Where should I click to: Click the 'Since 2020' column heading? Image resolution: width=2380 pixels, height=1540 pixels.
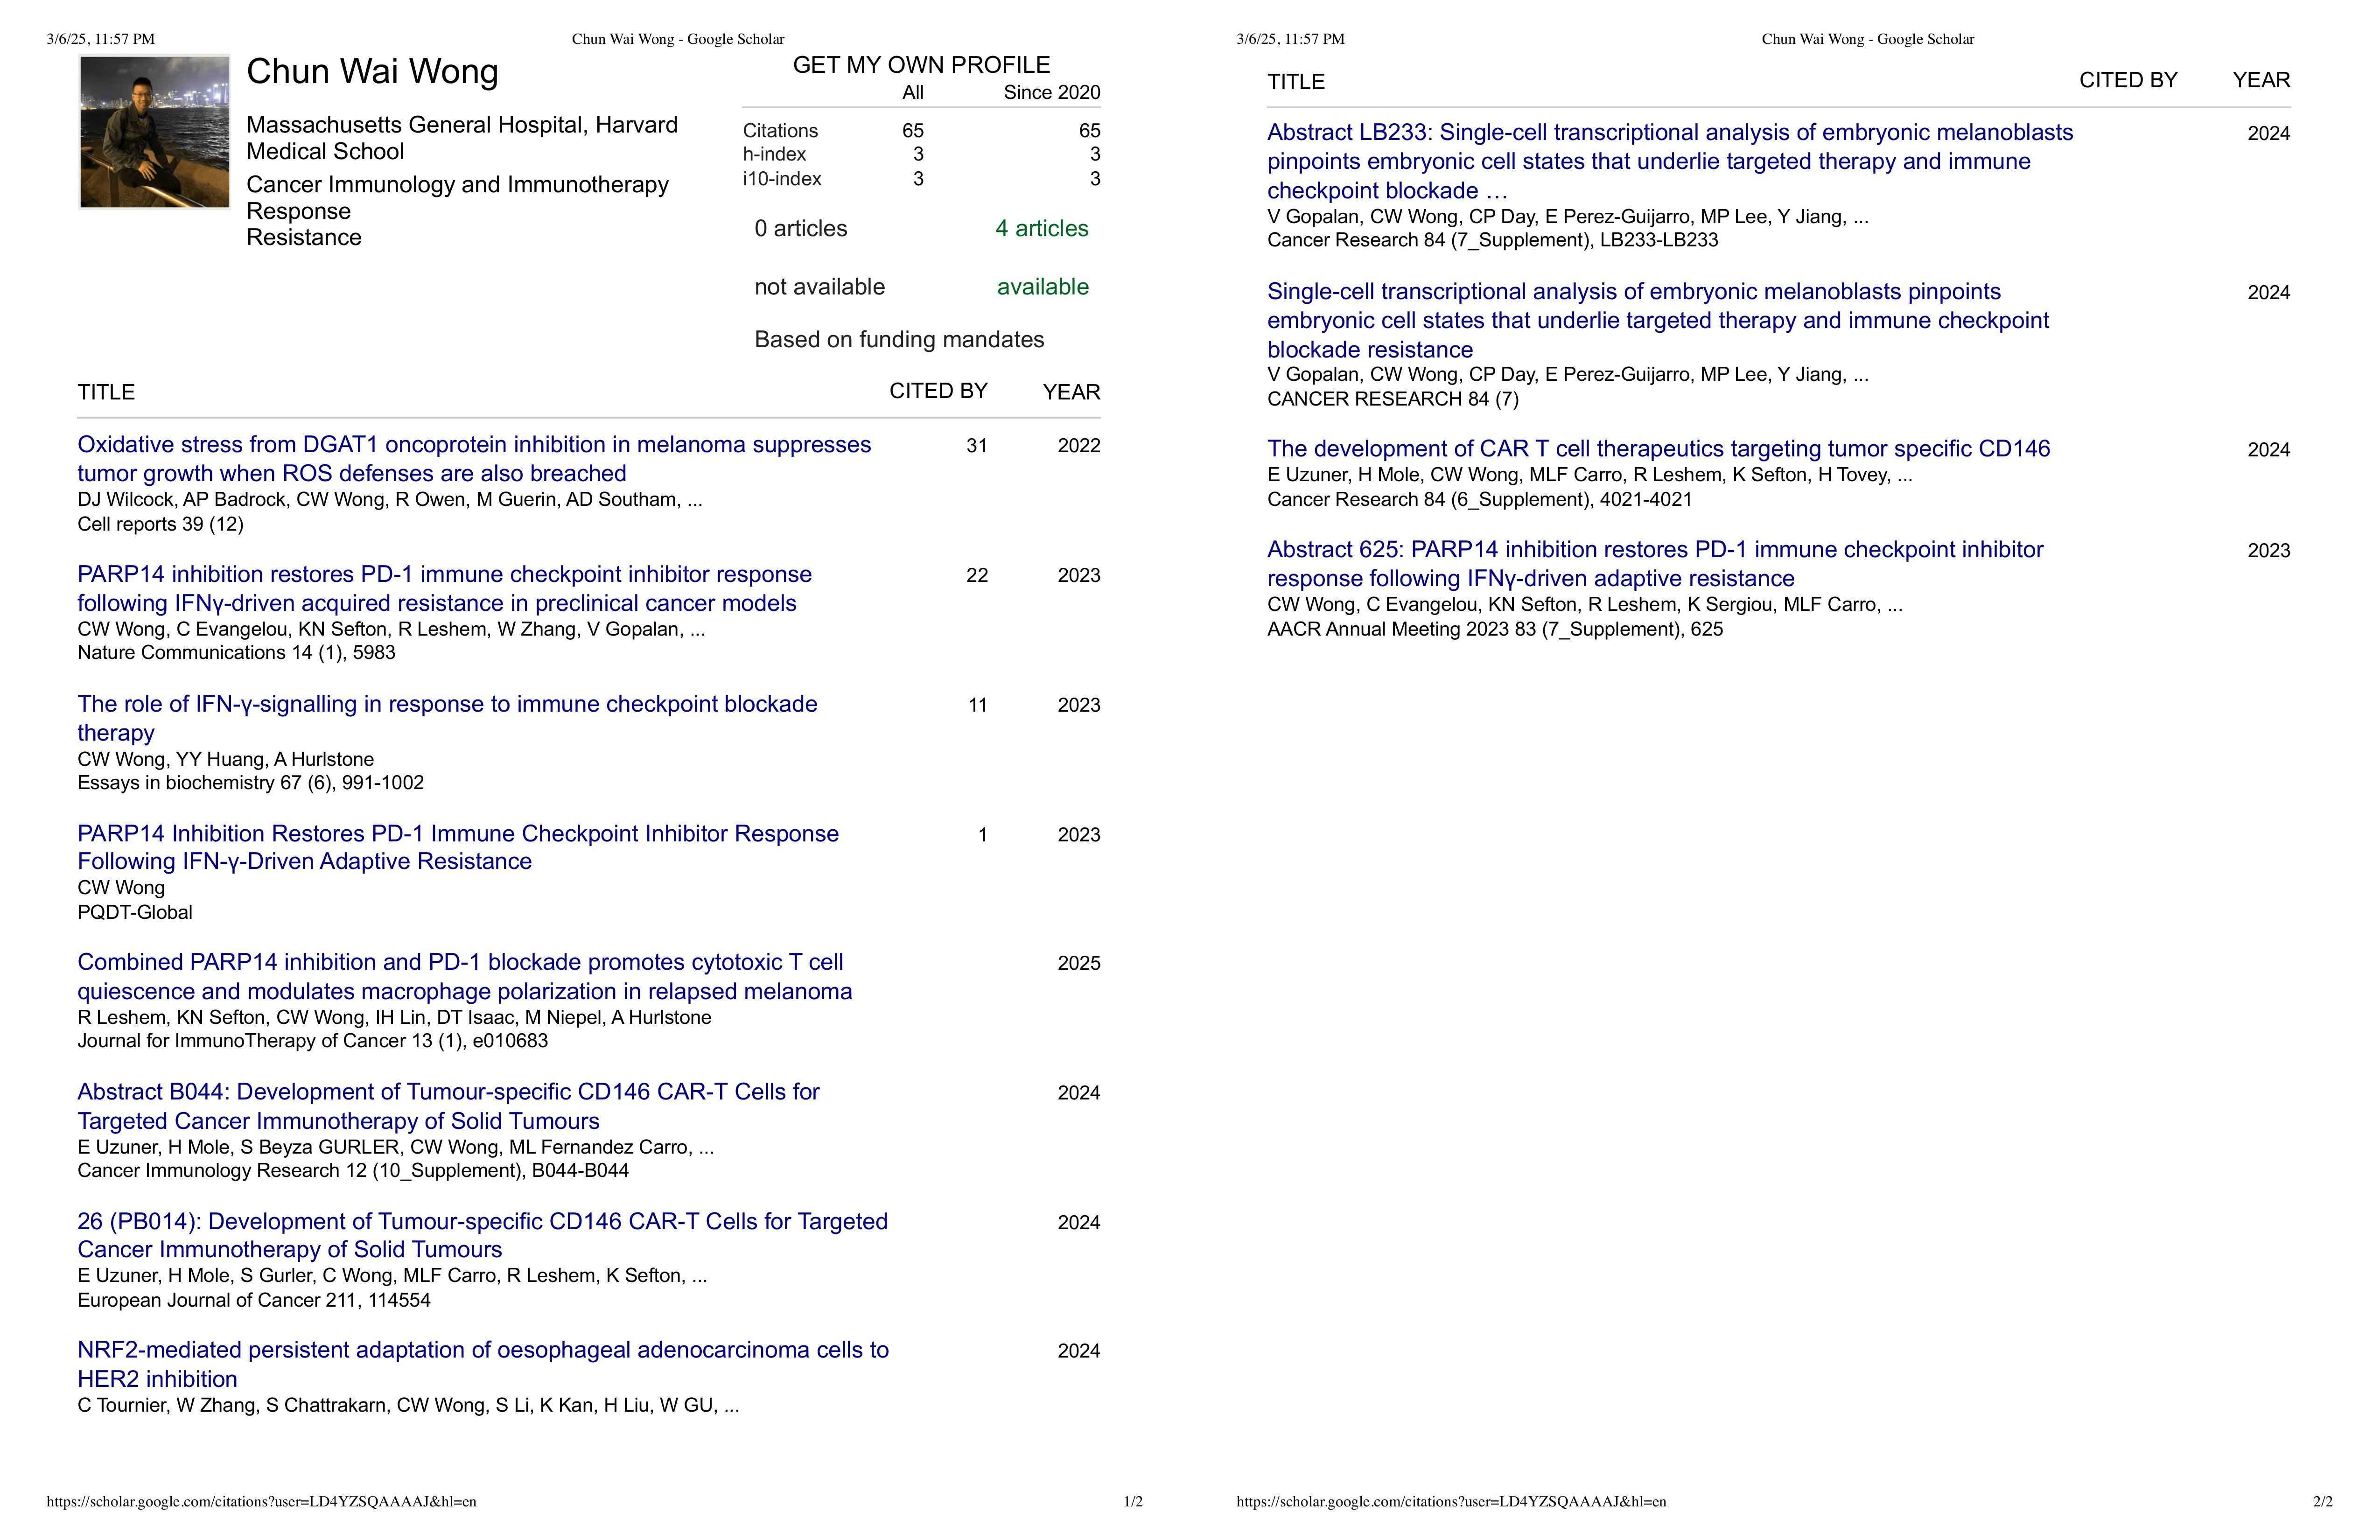point(1052,93)
